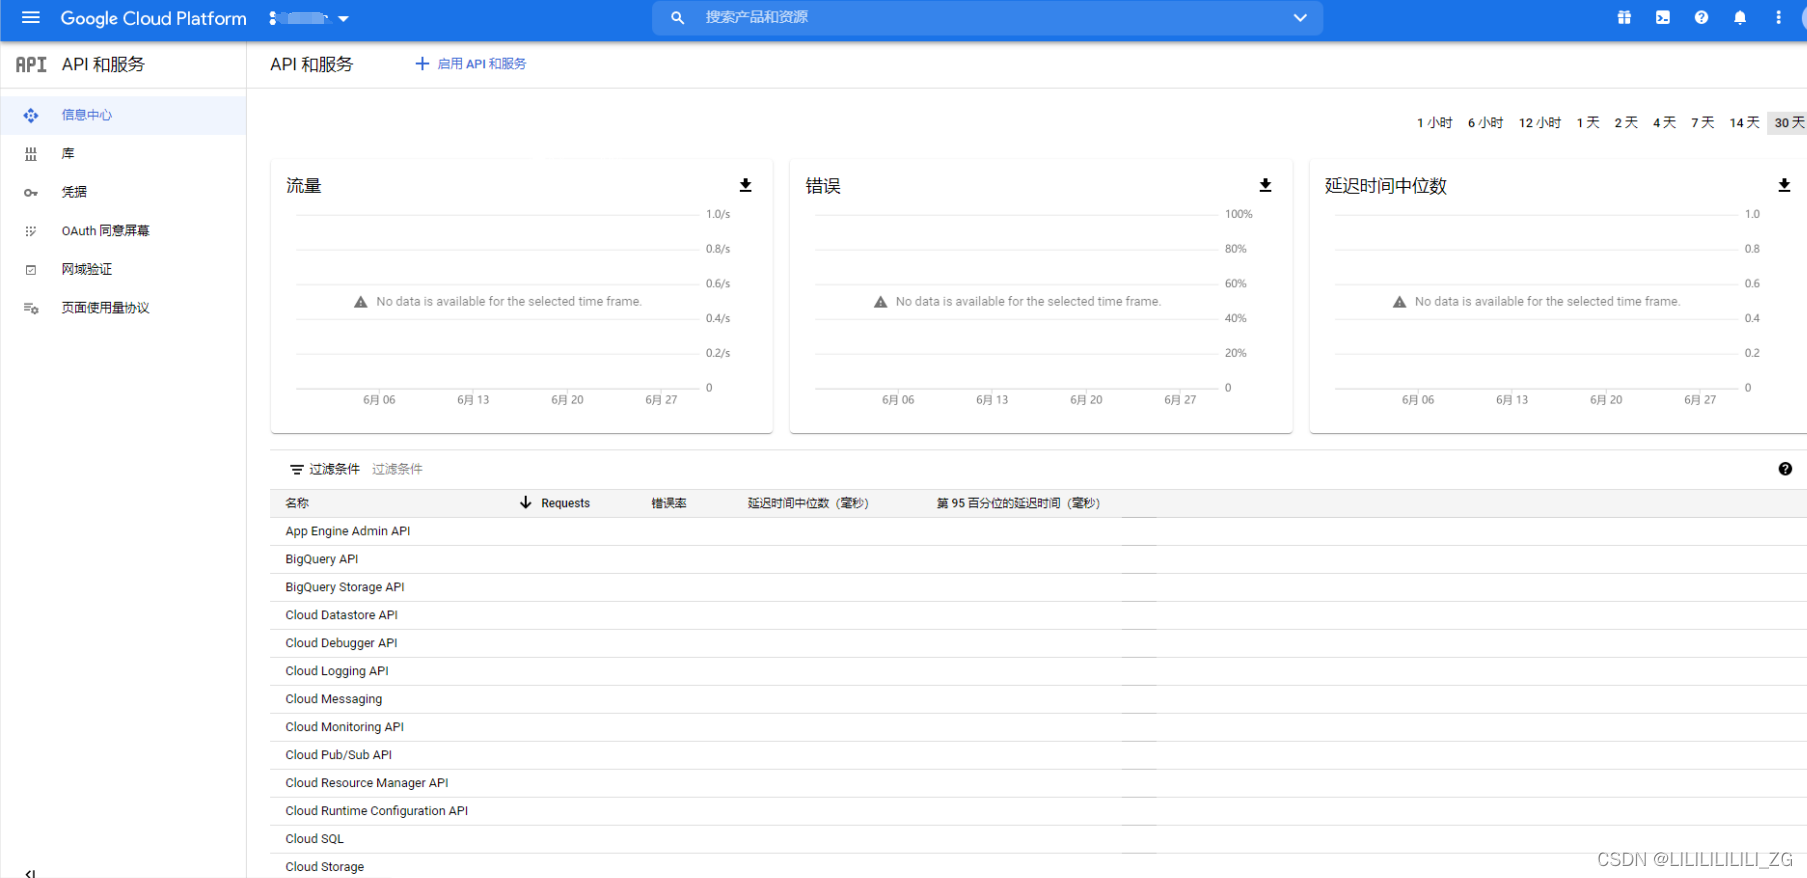The height and width of the screenshot is (878, 1807).
Task: Open BigQuery API row
Action: point(1038,559)
